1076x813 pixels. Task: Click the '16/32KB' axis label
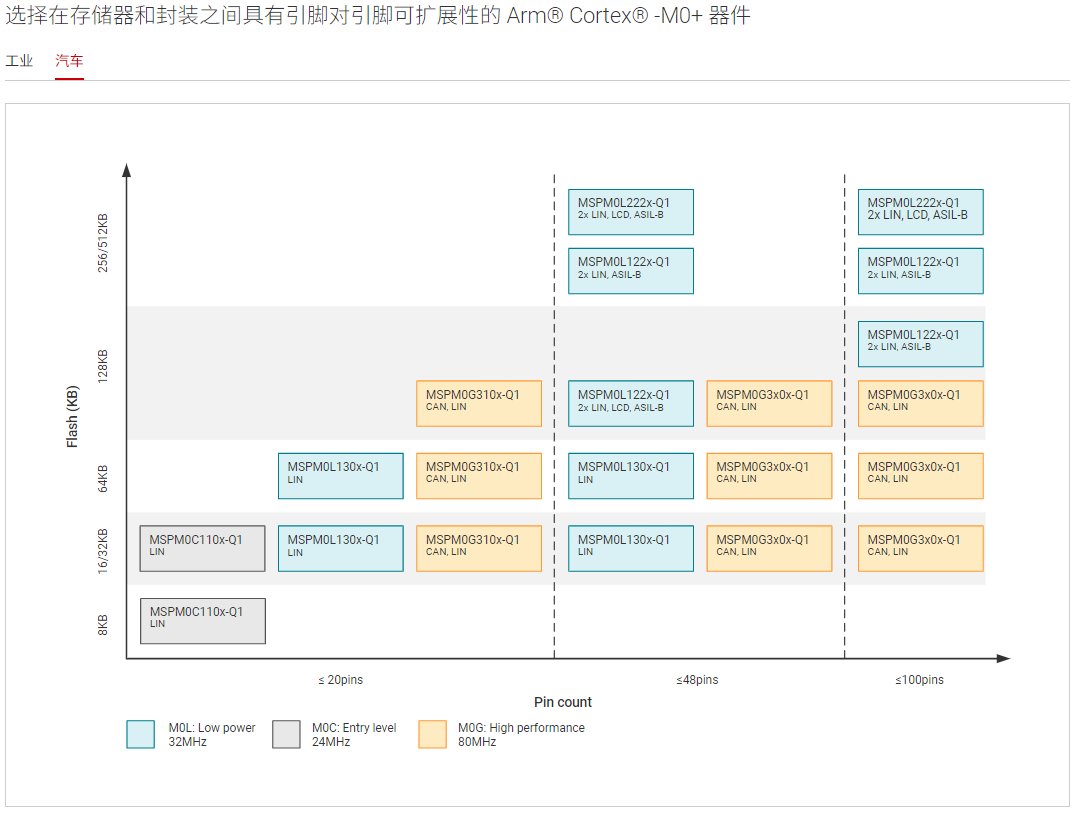(102, 551)
